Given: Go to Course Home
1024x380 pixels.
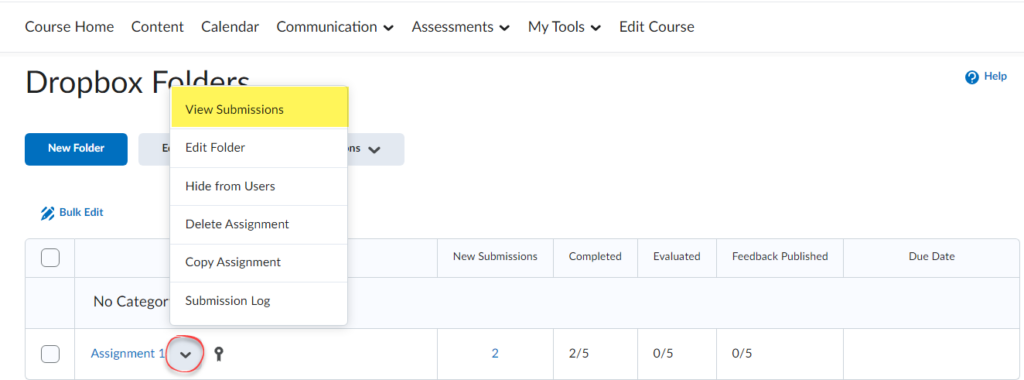Looking at the screenshot, I should (69, 27).
